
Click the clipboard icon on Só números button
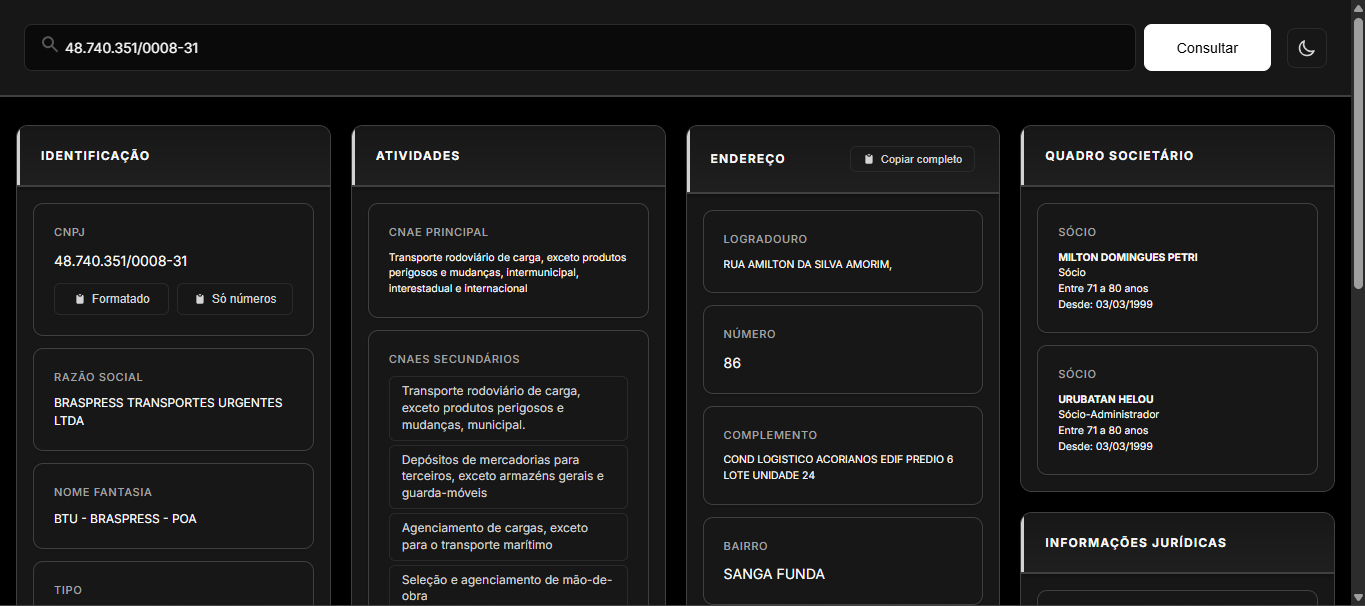pos(202,298)
